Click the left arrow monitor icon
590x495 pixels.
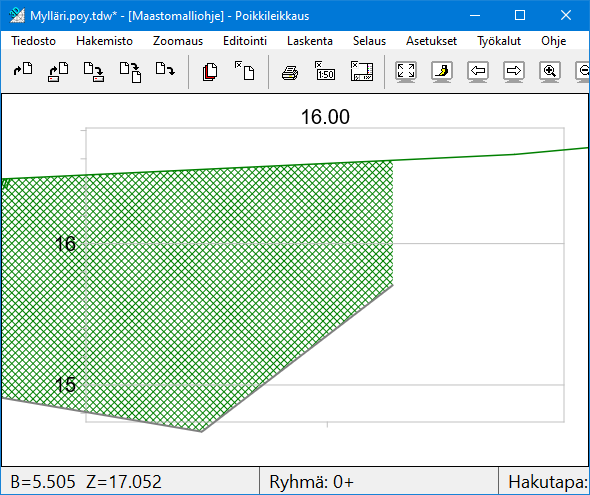(x=478, y=71)
